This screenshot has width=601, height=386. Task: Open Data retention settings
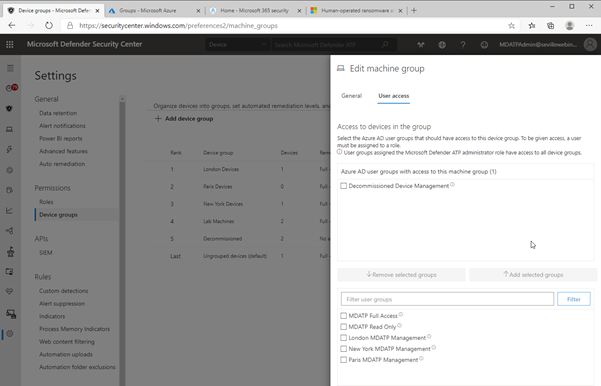click(58, 113)
